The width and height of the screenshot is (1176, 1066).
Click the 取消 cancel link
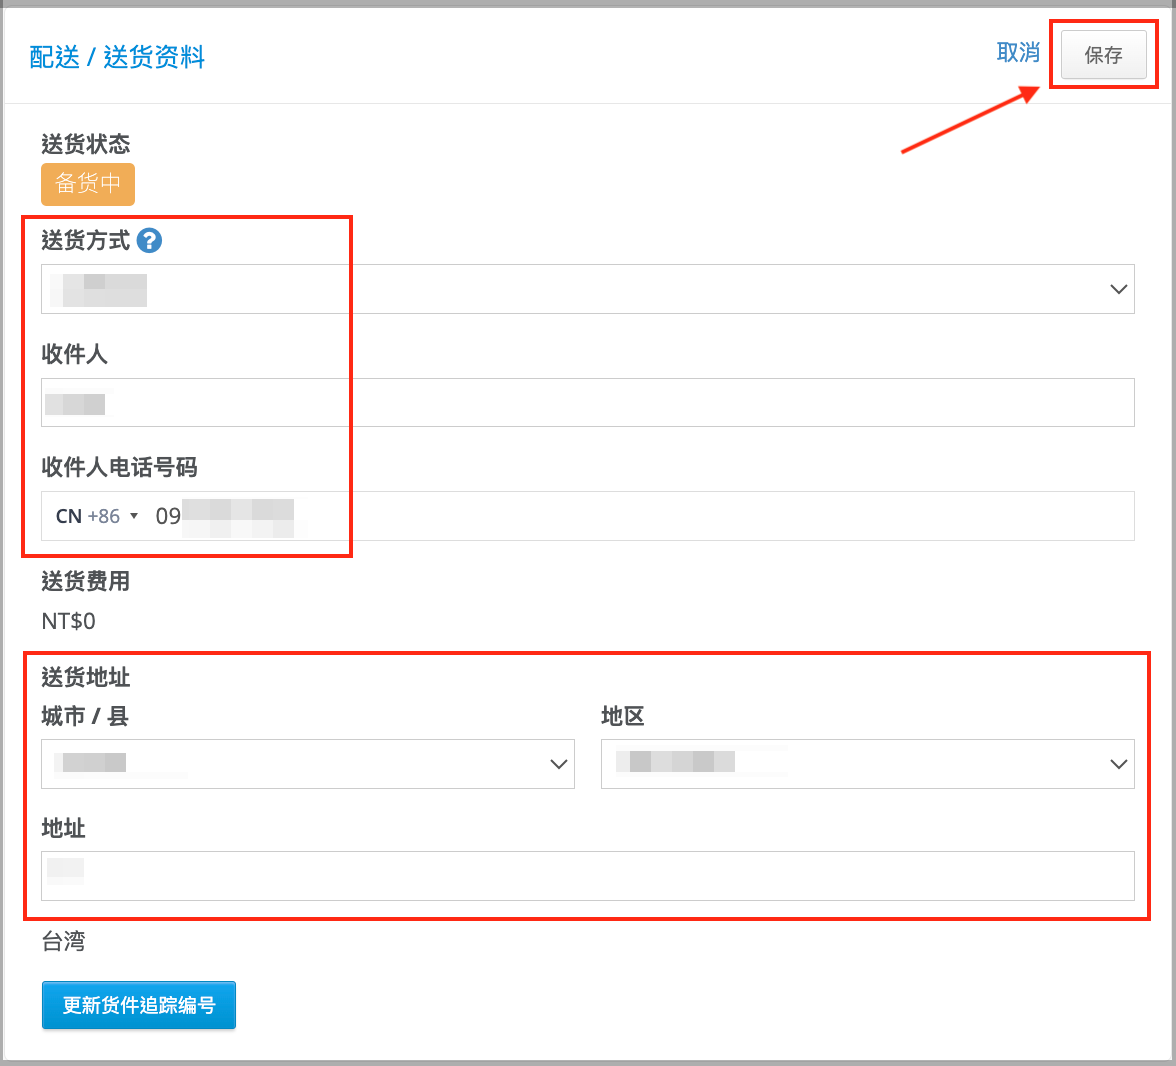[x=1018, y=53]
